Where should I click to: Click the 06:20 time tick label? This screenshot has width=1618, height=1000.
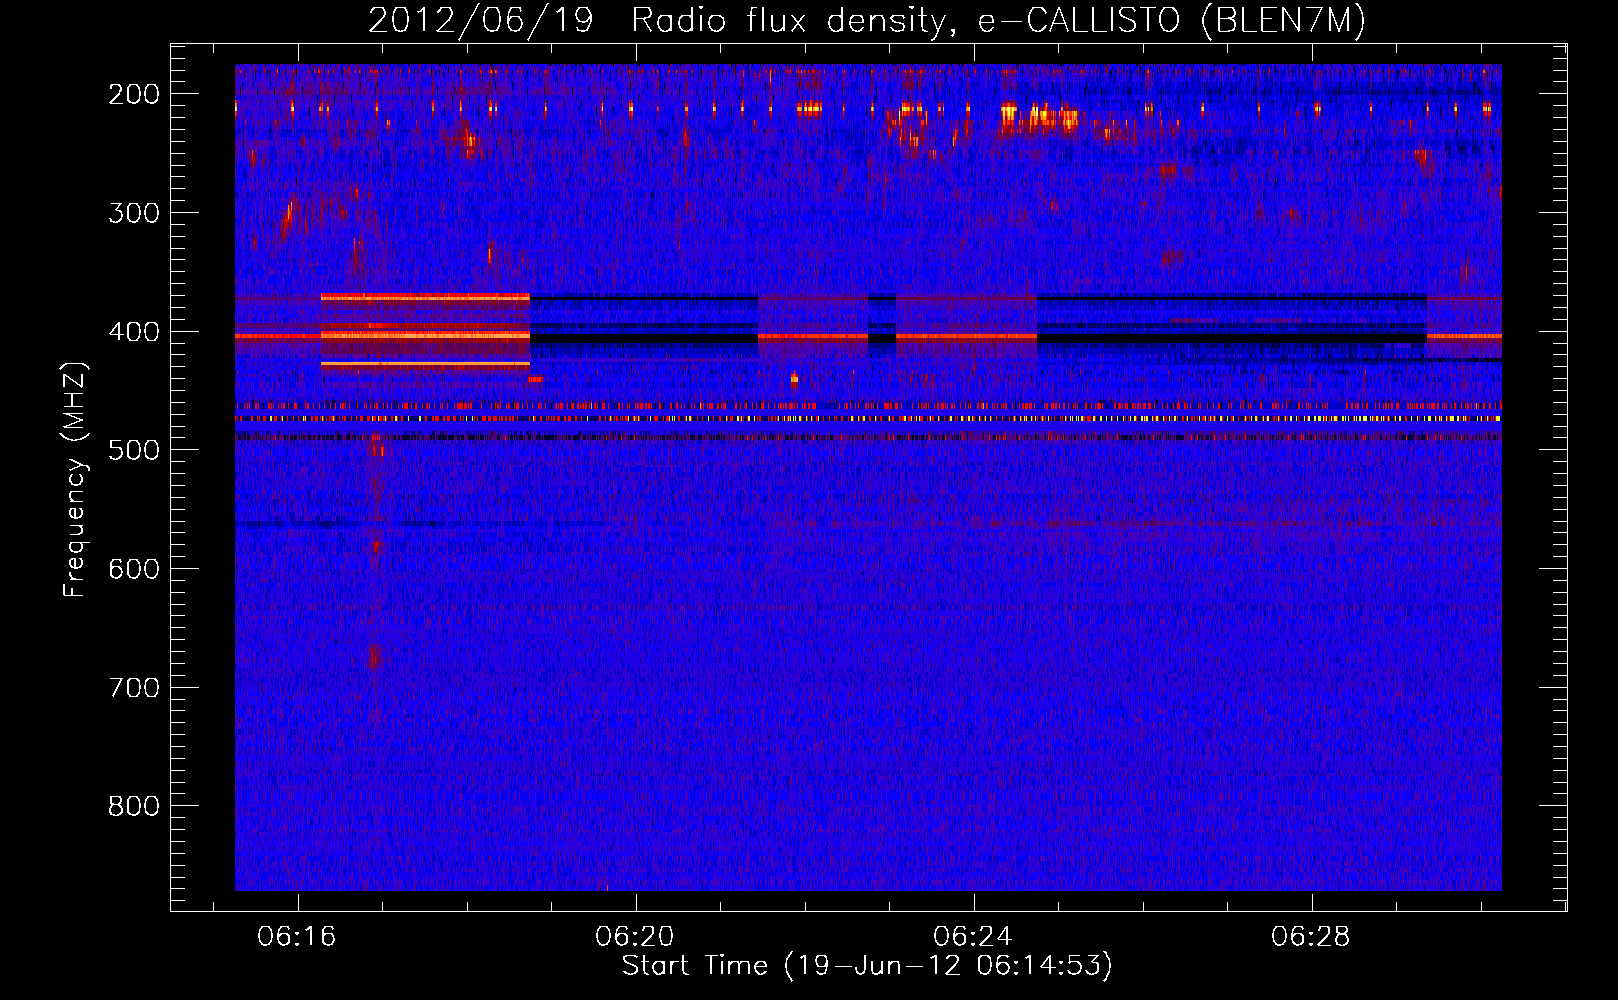click(635, 937)
